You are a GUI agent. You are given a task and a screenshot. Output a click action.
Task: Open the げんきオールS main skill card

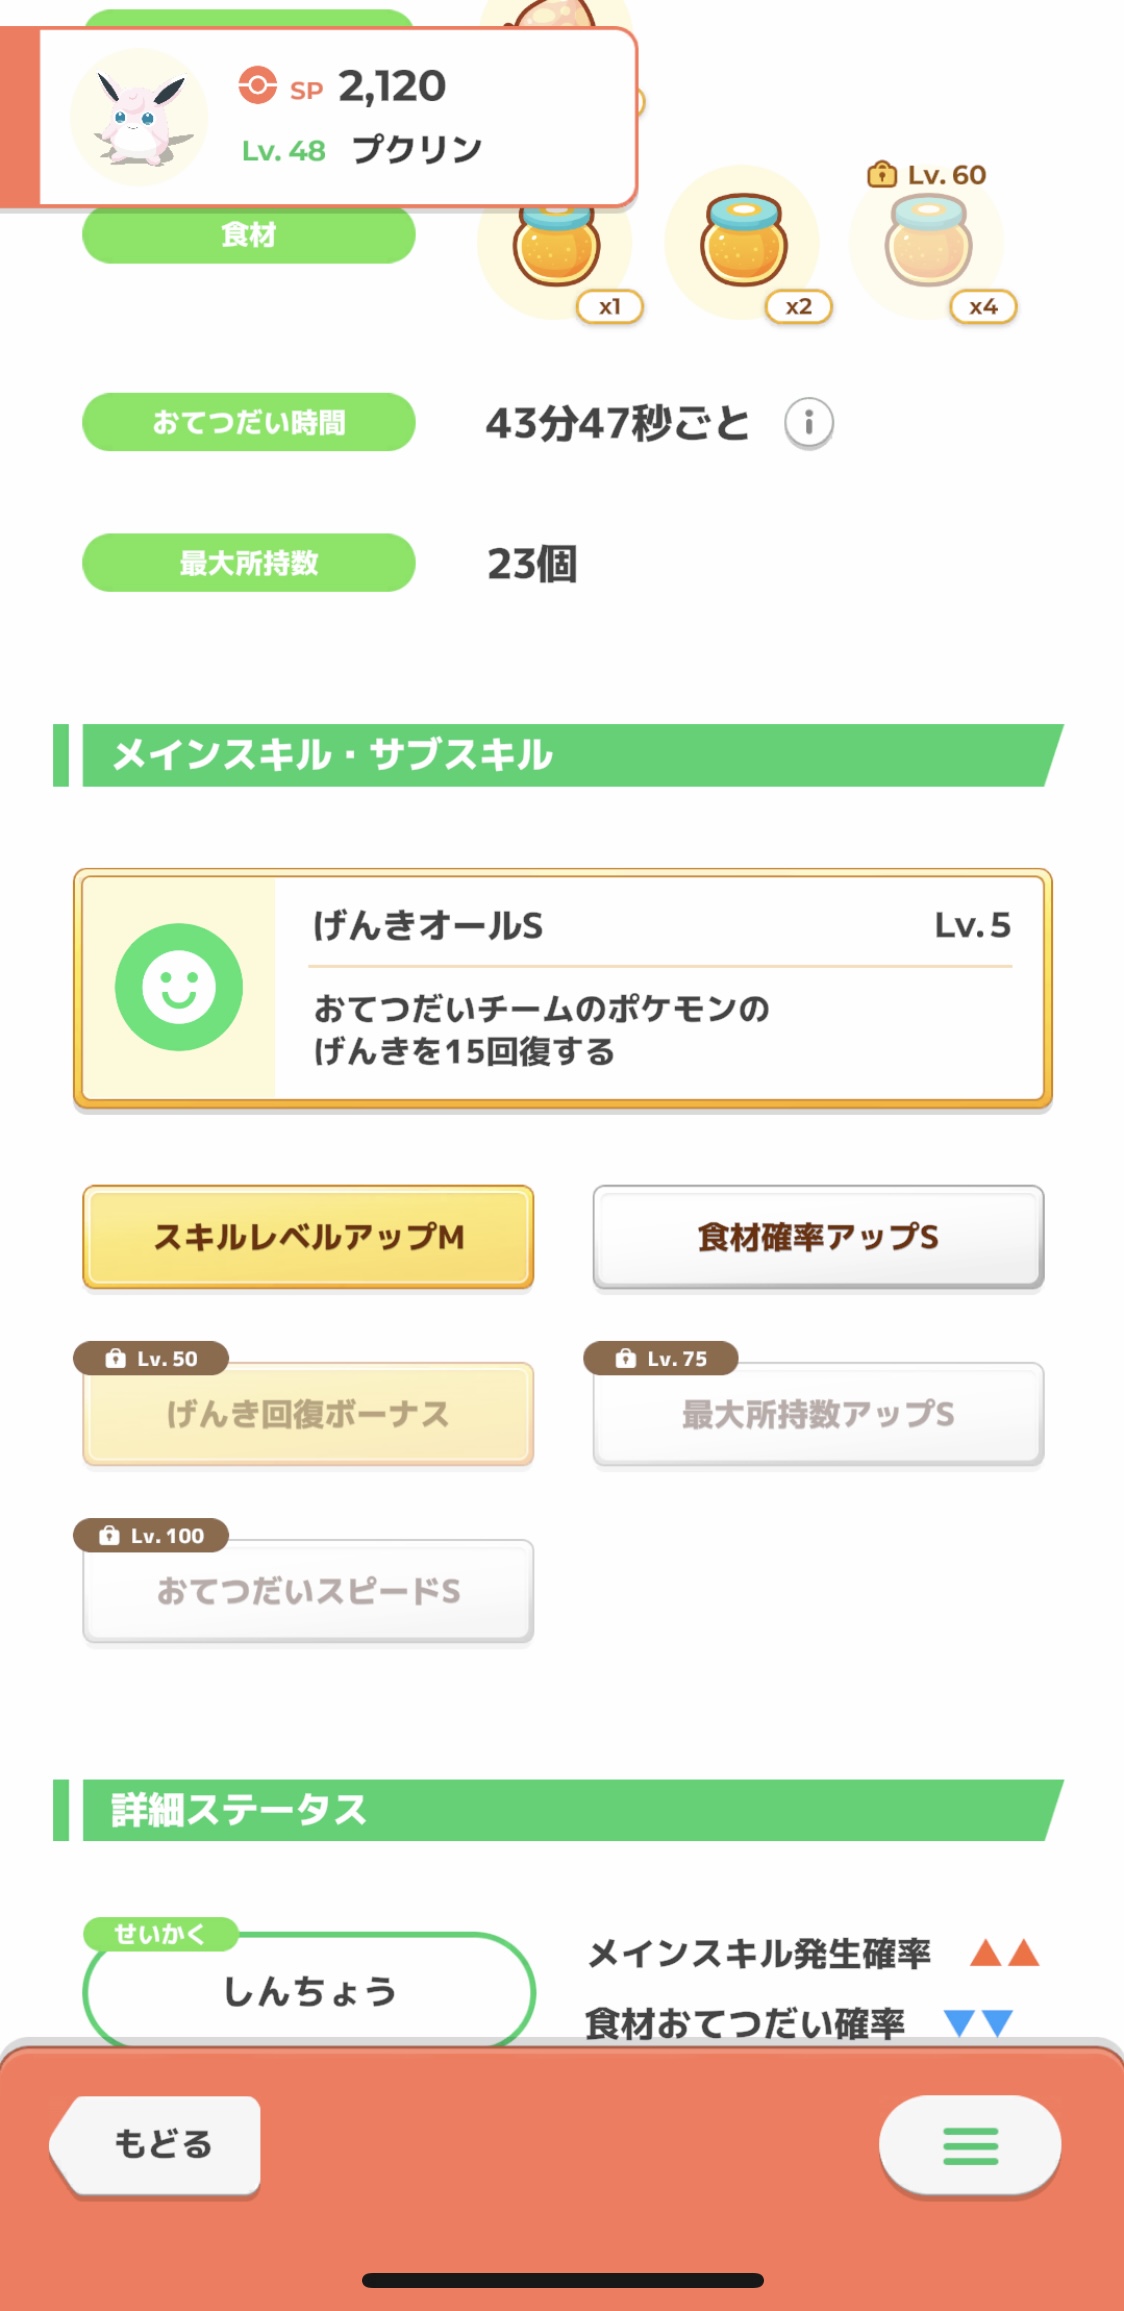(660, 987)
